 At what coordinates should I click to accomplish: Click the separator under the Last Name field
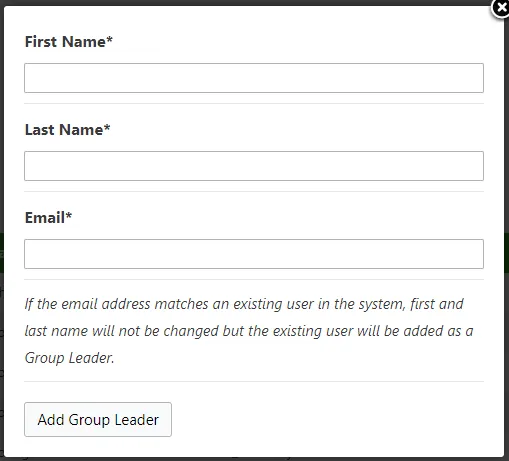pos(254,191)
